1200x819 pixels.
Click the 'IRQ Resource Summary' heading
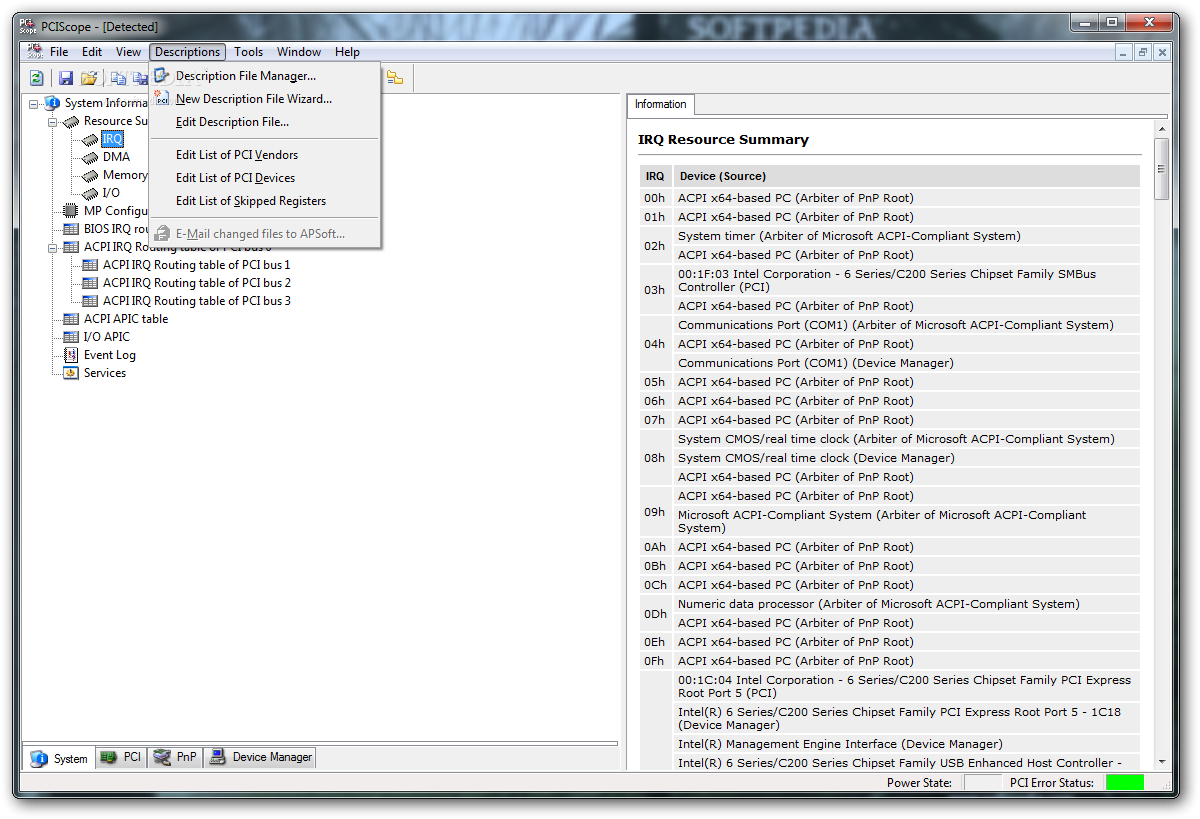click(x=723, y=140)
